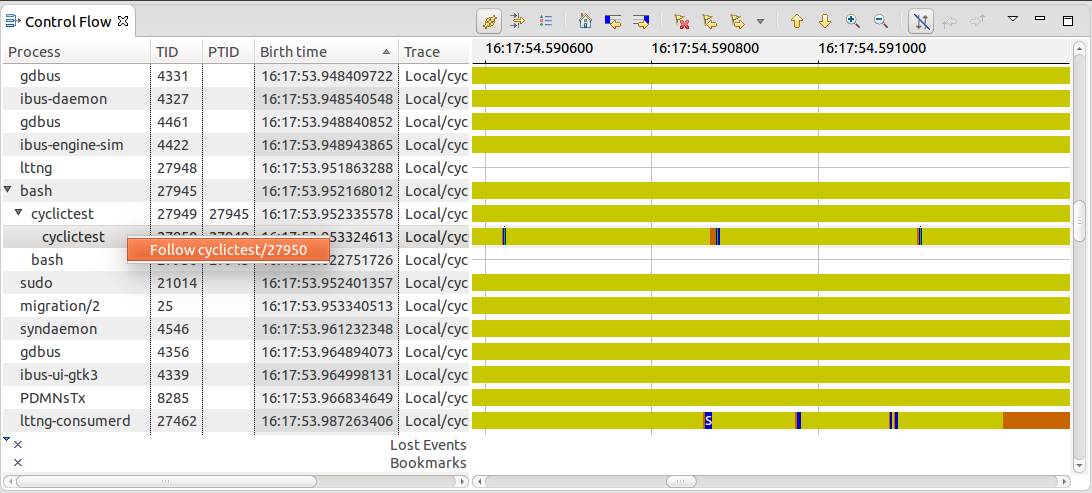Reset the time scale with the home icon

585,21
